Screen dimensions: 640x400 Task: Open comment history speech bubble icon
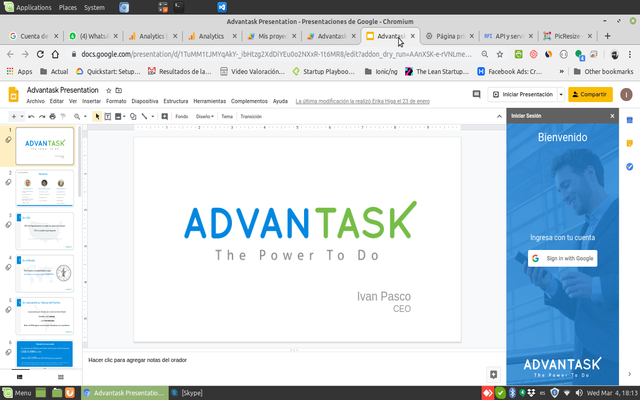pyautogui.click(x=476, y=94)
